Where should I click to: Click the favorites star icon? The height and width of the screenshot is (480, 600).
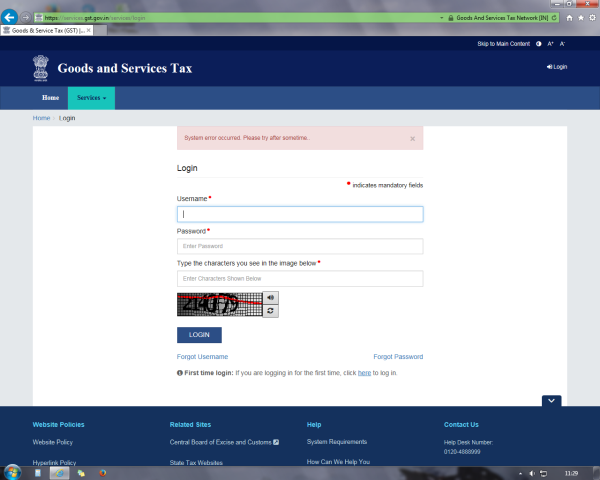[580, 18]
